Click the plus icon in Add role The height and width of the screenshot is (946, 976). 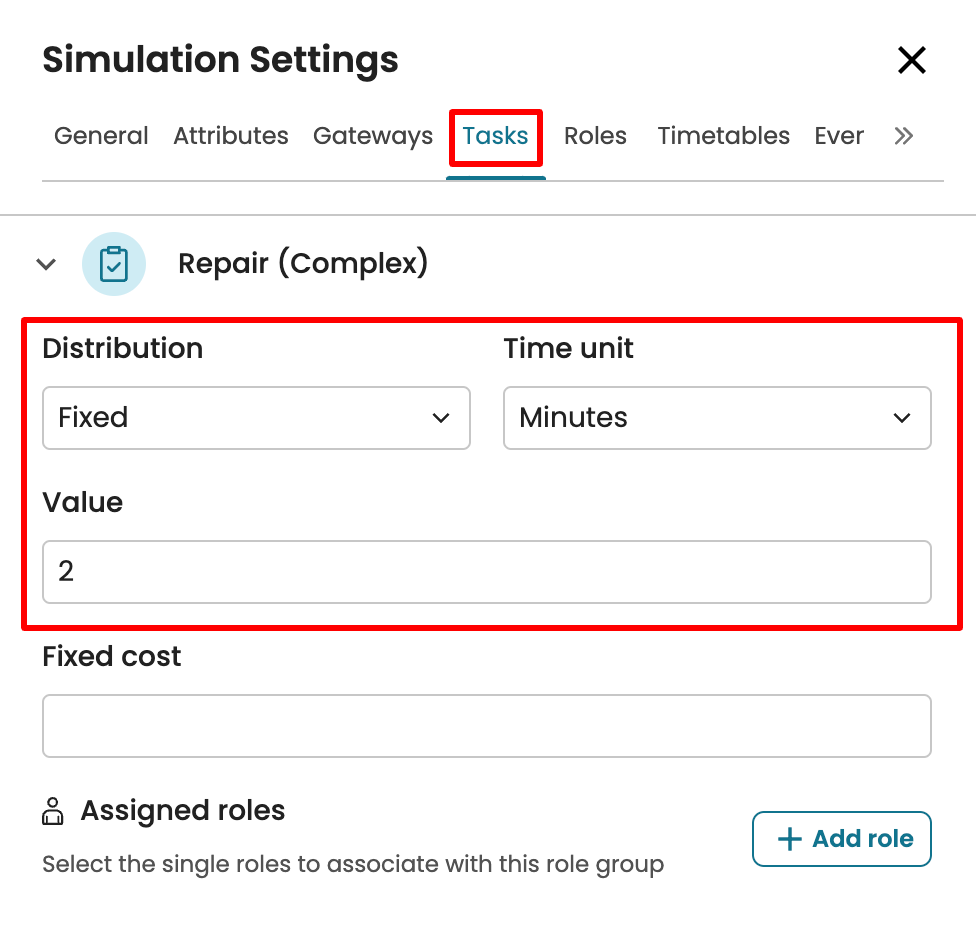click(790, 838)
